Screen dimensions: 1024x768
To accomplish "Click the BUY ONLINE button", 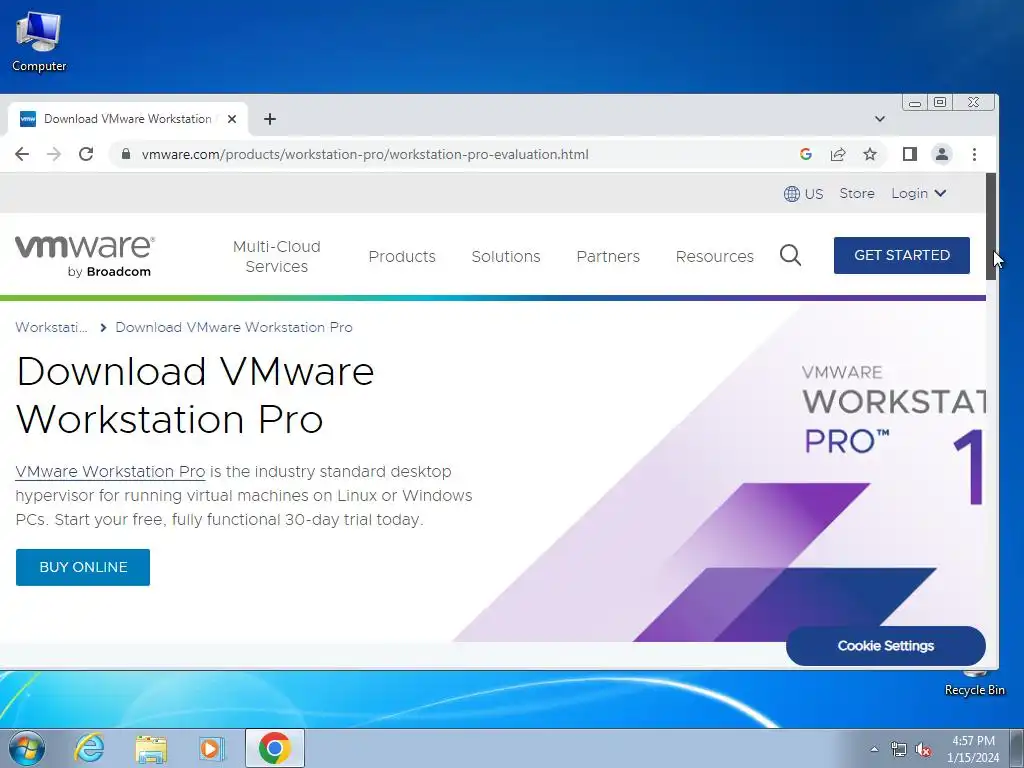I will point(83,567).
